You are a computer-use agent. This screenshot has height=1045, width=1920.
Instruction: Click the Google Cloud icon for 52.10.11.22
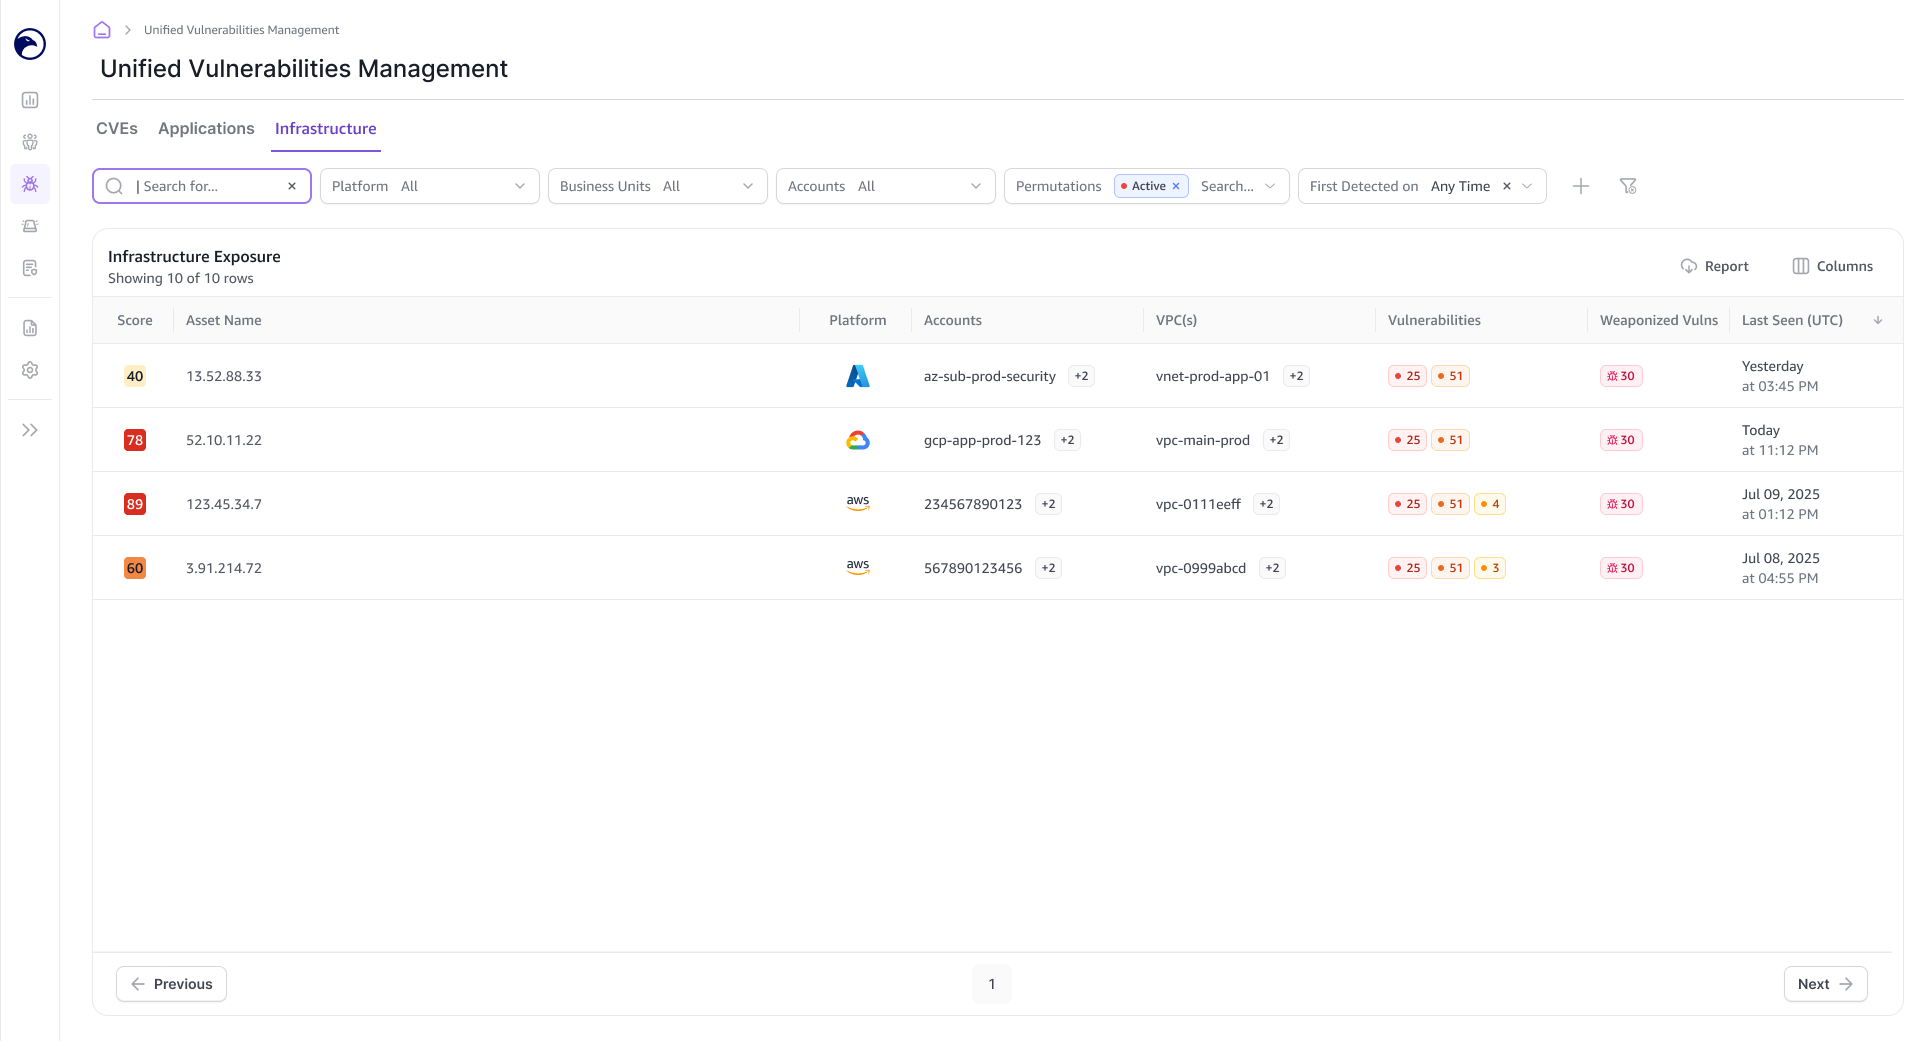858,440
